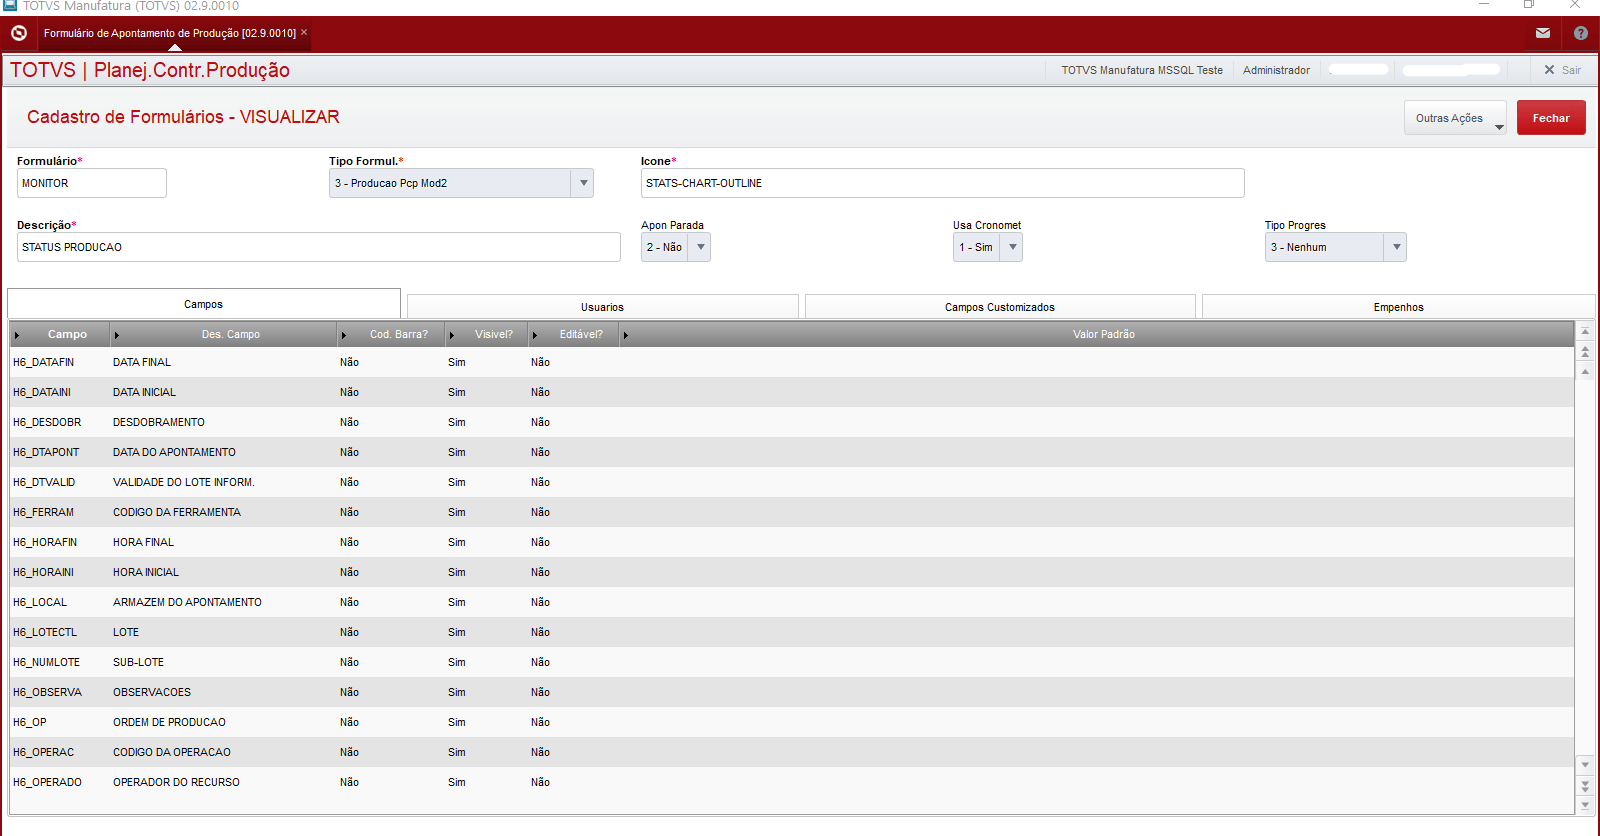Open the Tipo Progres dropdown
Image resolution: width=1600 pixels, height=836 pixels.
[x=1396, y=247]
